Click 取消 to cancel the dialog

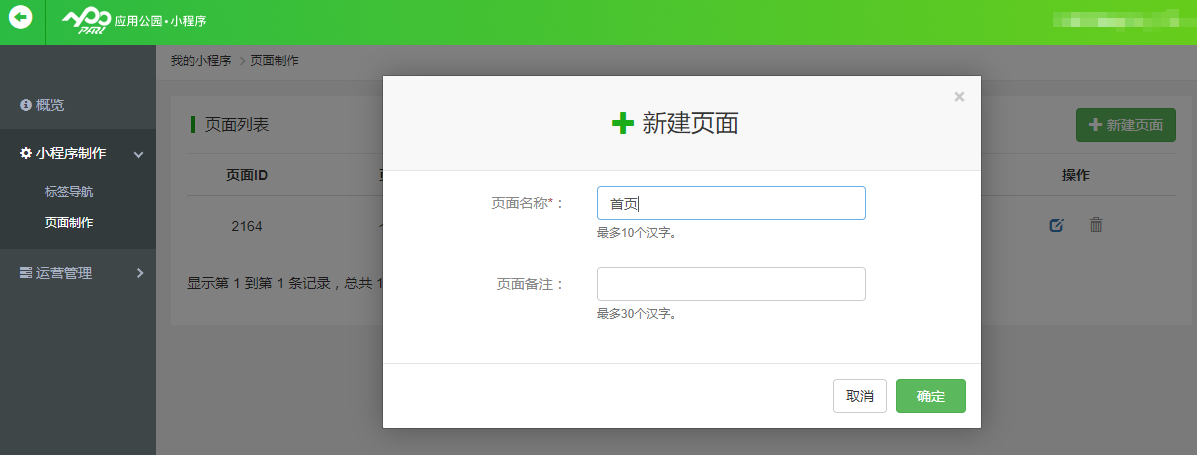pyautogui.click(x=859, y=396)
